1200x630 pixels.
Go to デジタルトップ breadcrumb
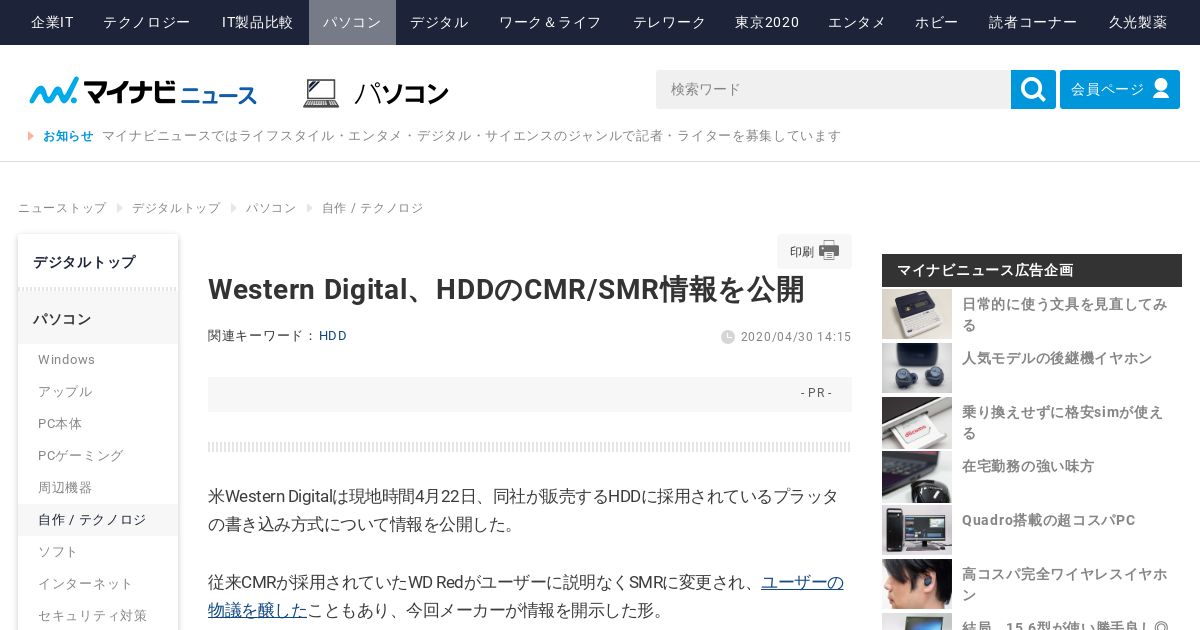[176, 208]
